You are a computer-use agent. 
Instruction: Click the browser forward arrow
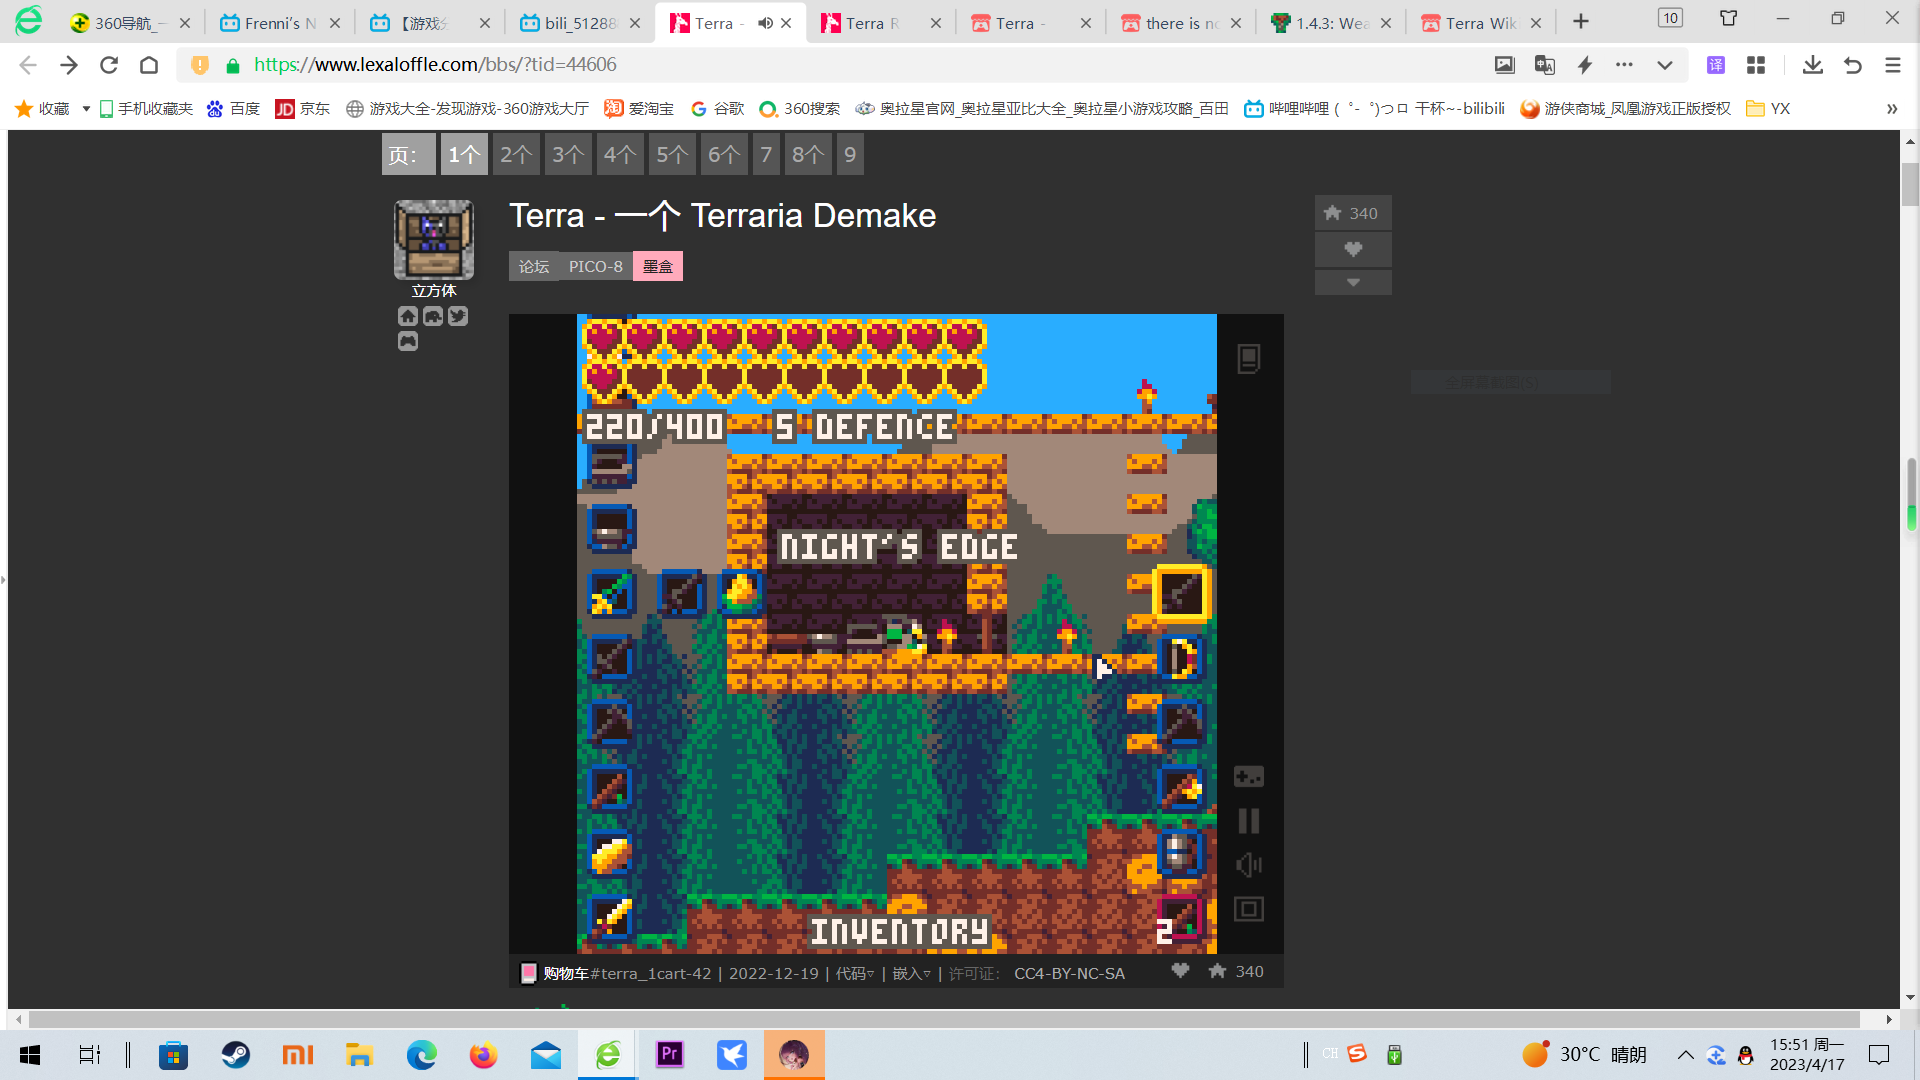(x=68, y=65)
